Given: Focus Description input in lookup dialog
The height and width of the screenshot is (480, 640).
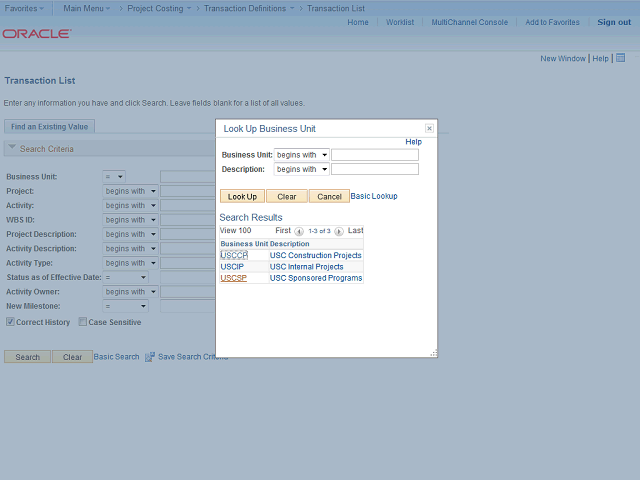Looking at the screenshot, I should pos(375,169).
